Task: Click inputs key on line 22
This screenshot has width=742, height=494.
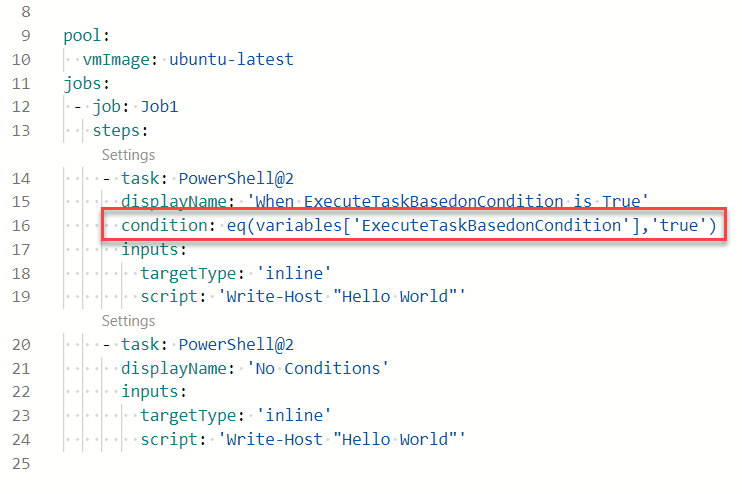Action: (154, 392)
